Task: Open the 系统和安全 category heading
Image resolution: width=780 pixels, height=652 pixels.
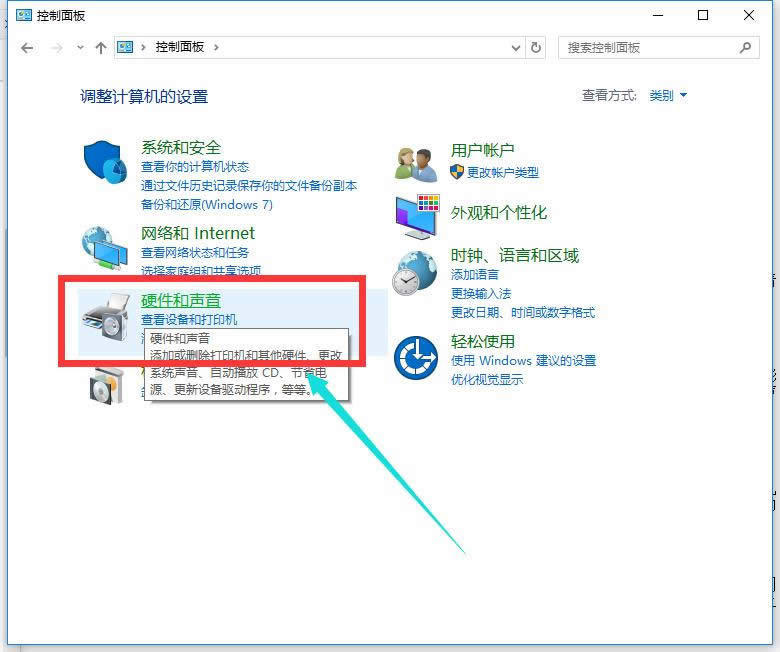Action: coord(181,148)
